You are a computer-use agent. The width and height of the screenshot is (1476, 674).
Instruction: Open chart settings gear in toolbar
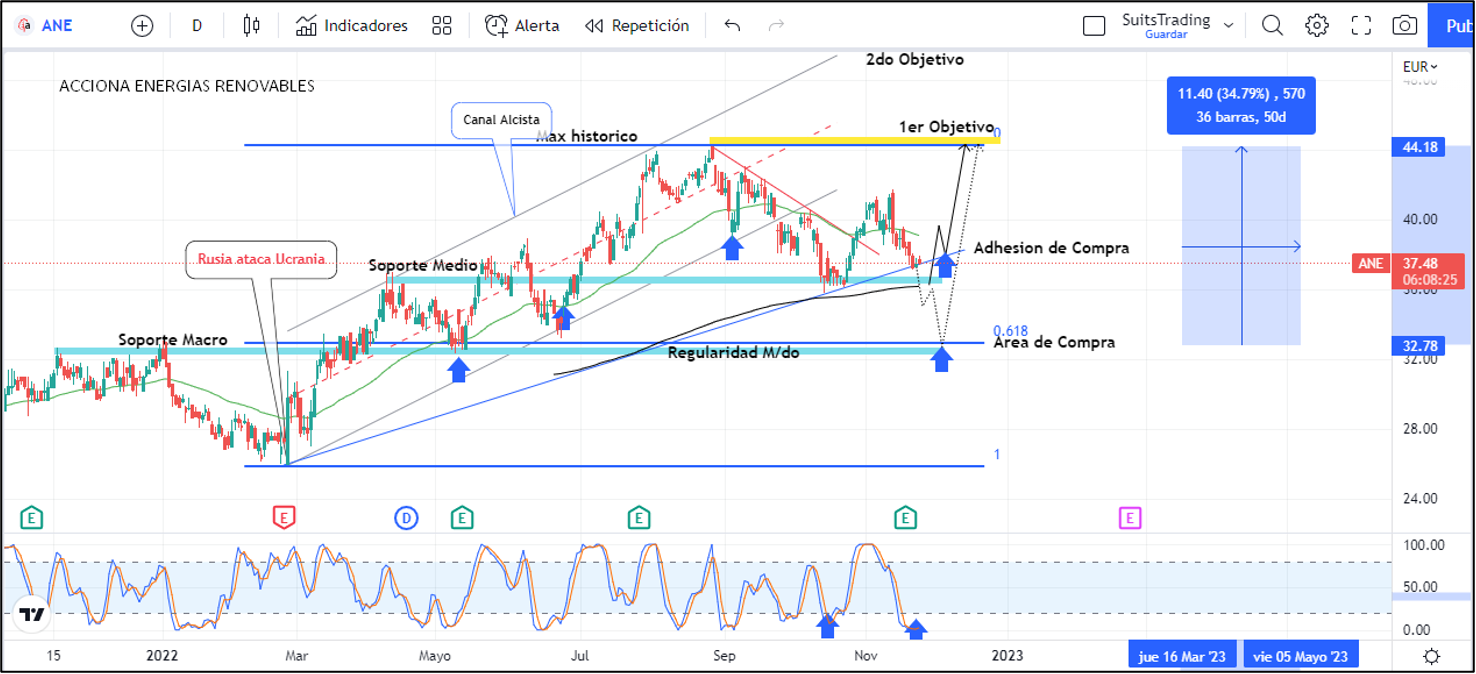point(1317,26)
